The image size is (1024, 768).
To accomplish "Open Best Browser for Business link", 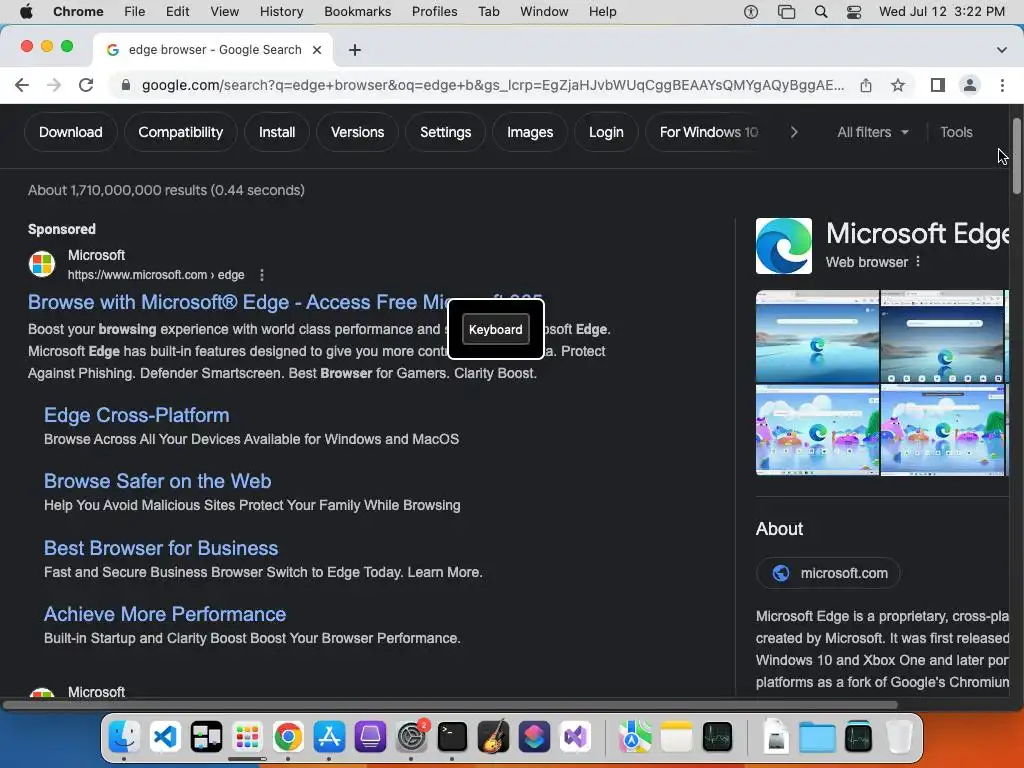I will point(161,548).
